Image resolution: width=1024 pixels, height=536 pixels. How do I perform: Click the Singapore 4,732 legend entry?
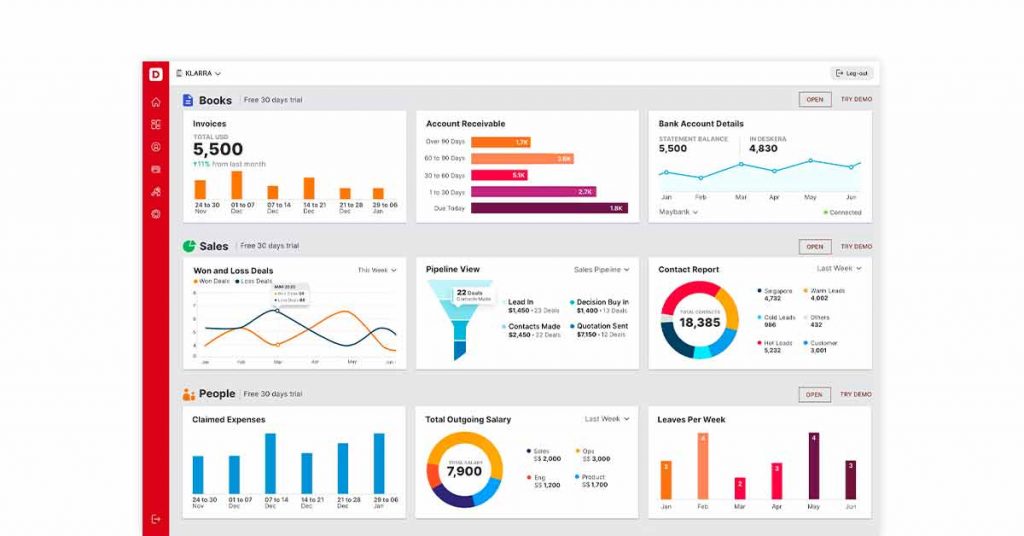pos(775,294)
